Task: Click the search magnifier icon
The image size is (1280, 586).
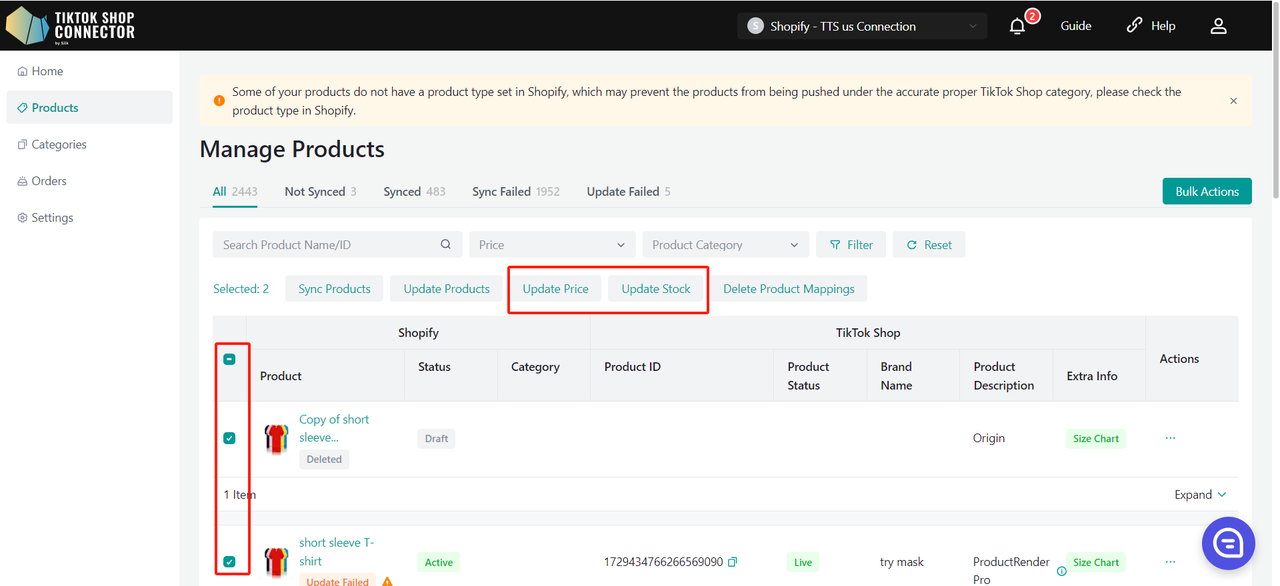Action: point(446,245)
